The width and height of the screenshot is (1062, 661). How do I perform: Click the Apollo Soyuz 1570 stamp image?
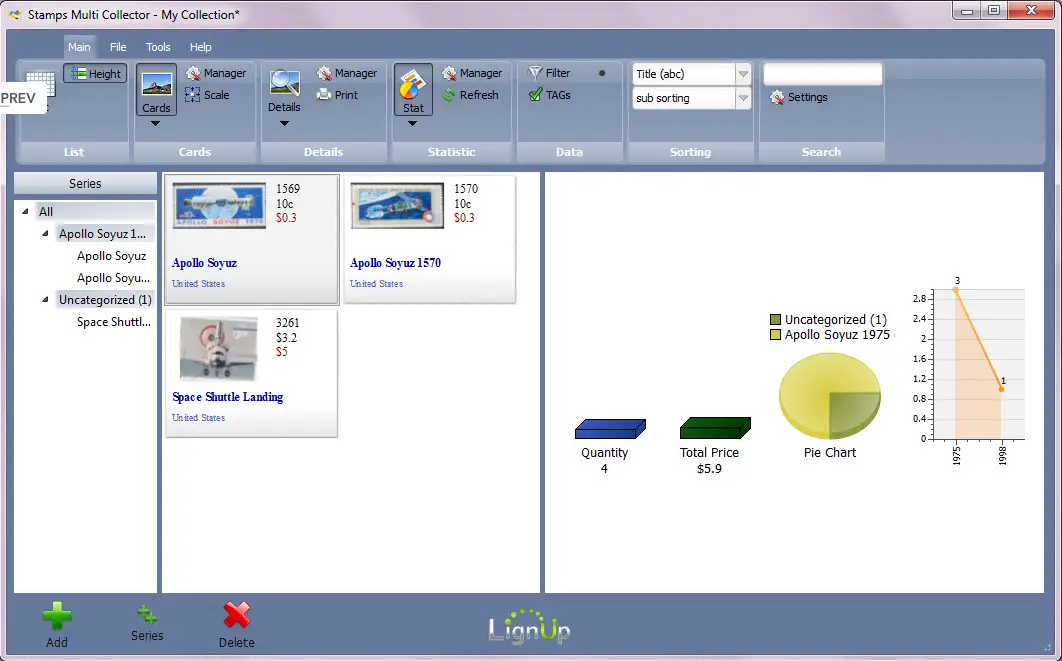point(398,205)
